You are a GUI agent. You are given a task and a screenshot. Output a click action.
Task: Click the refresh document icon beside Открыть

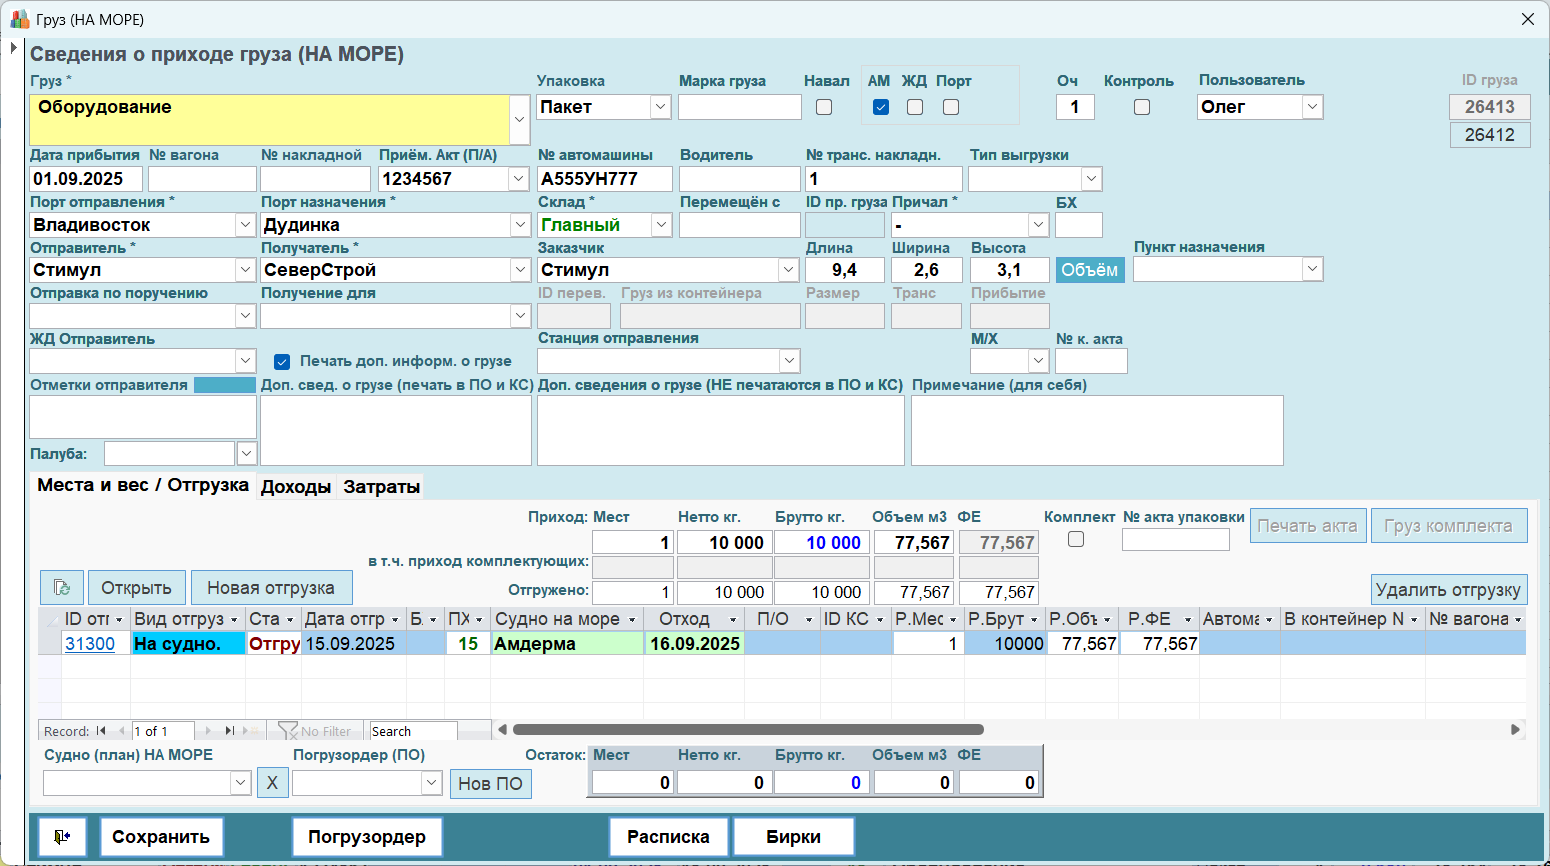[62, 588]
